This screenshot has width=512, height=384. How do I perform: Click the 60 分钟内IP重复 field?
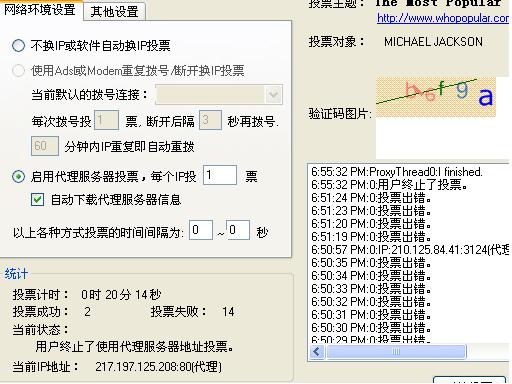pos(45,146)
